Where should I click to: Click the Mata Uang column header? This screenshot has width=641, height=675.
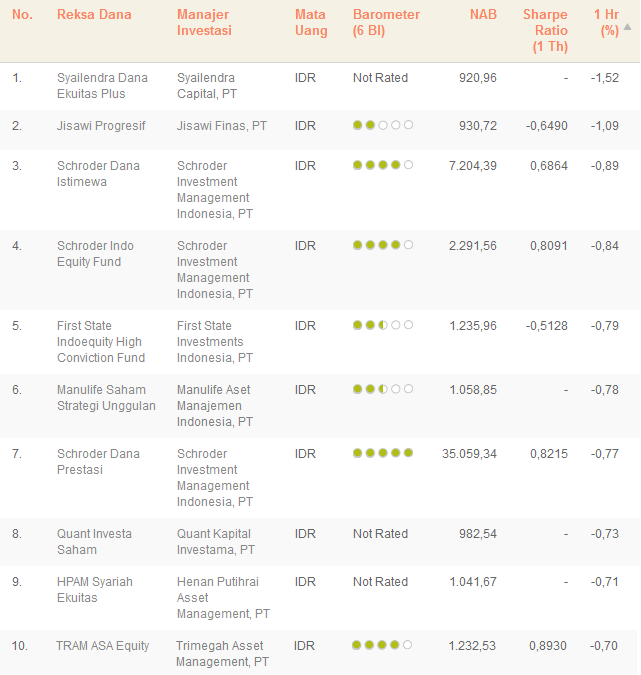click(311, 23)
